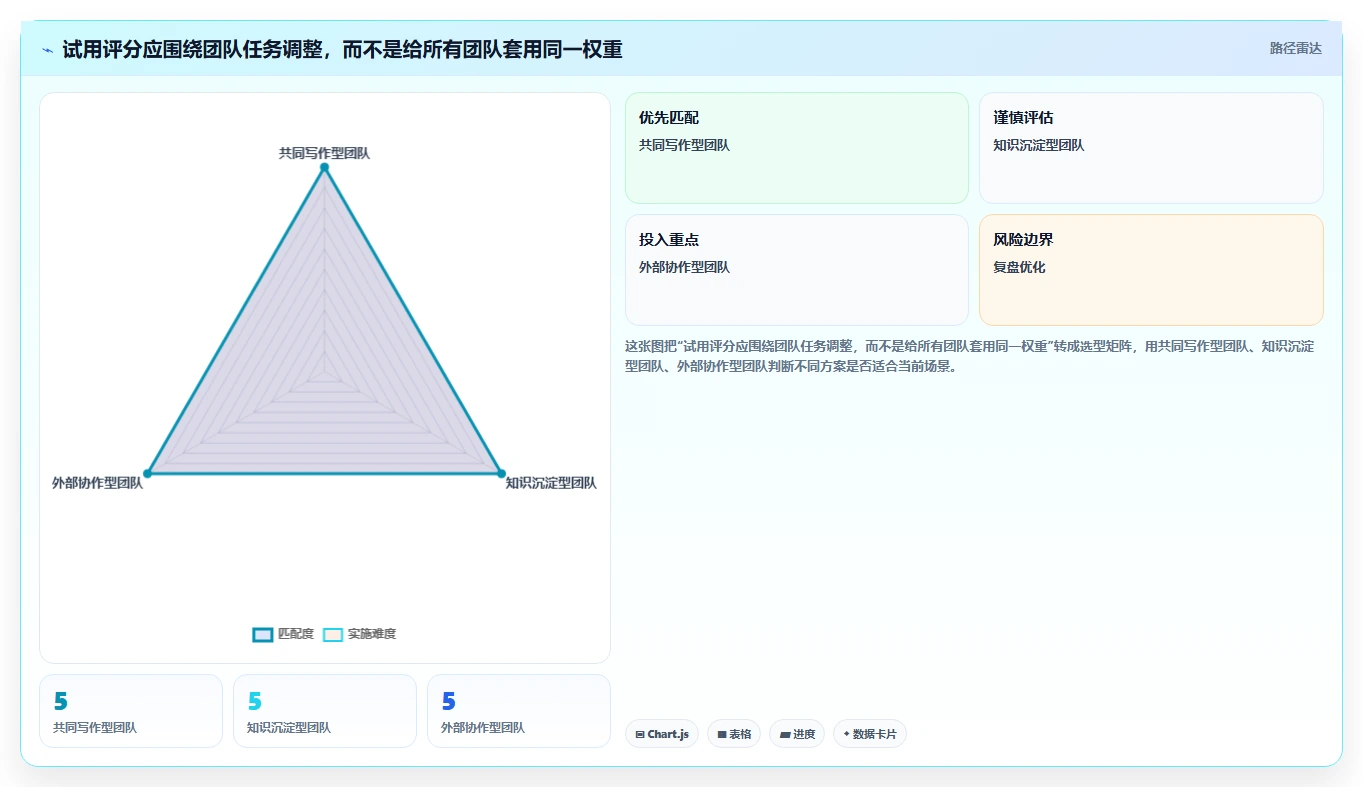This screenshot has width=1363, height=787.
Task: Click the 表格 tag chip
Action: tap(734, 734)
